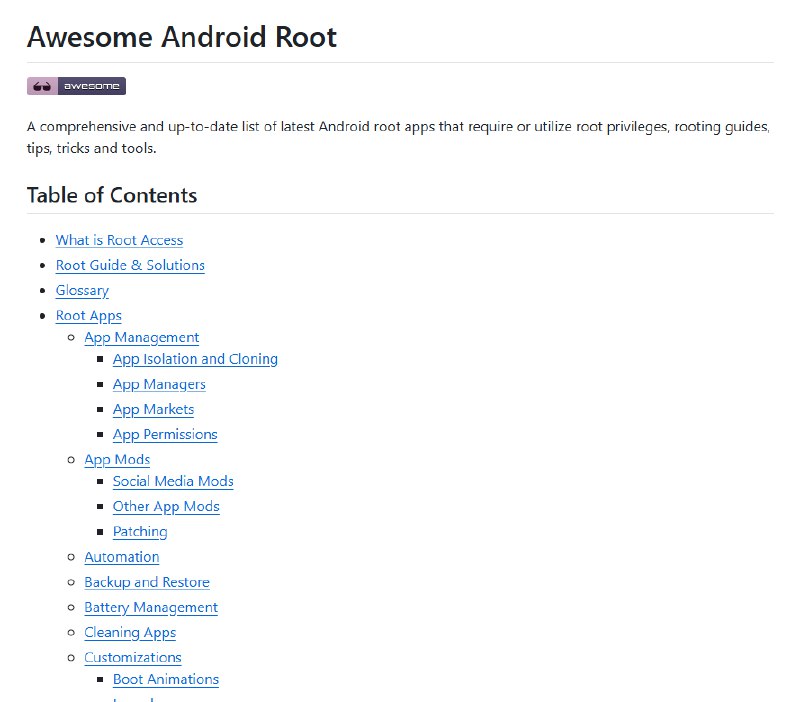This screenshot has height=702, width=800.
Task: Go to the App Permissions link
Action: click(165, 434)
